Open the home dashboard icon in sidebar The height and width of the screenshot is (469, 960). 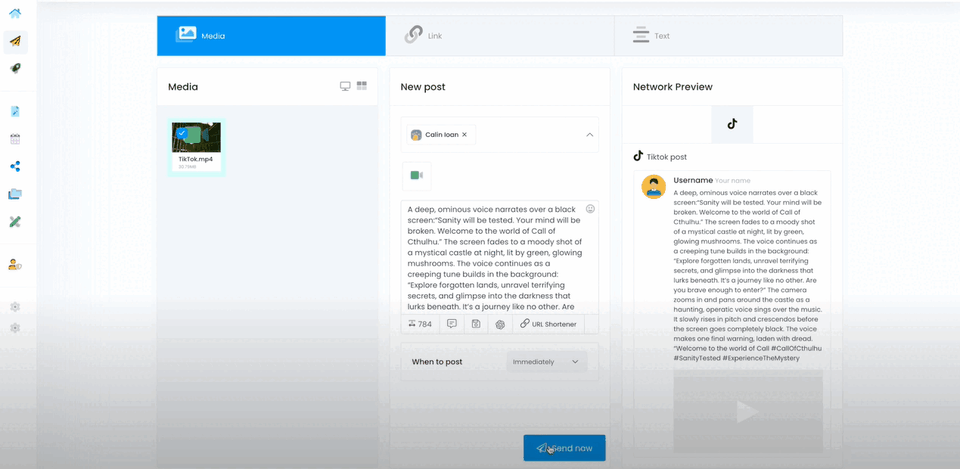pyautogui.click(x=15, y=14)
